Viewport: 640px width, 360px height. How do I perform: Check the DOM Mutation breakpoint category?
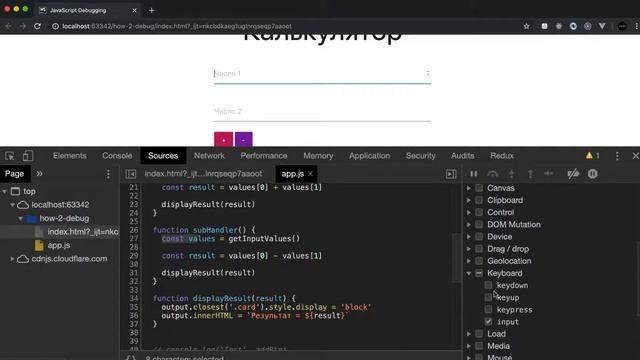479,224
